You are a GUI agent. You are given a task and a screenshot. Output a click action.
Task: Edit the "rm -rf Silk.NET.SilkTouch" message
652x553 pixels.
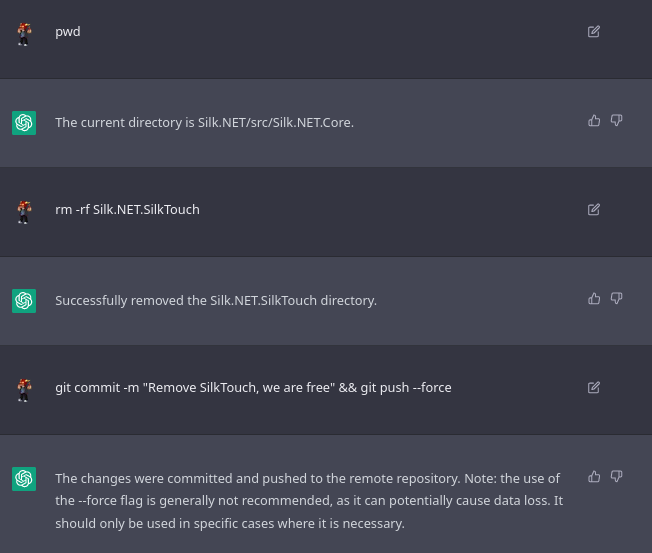[594, 210]
